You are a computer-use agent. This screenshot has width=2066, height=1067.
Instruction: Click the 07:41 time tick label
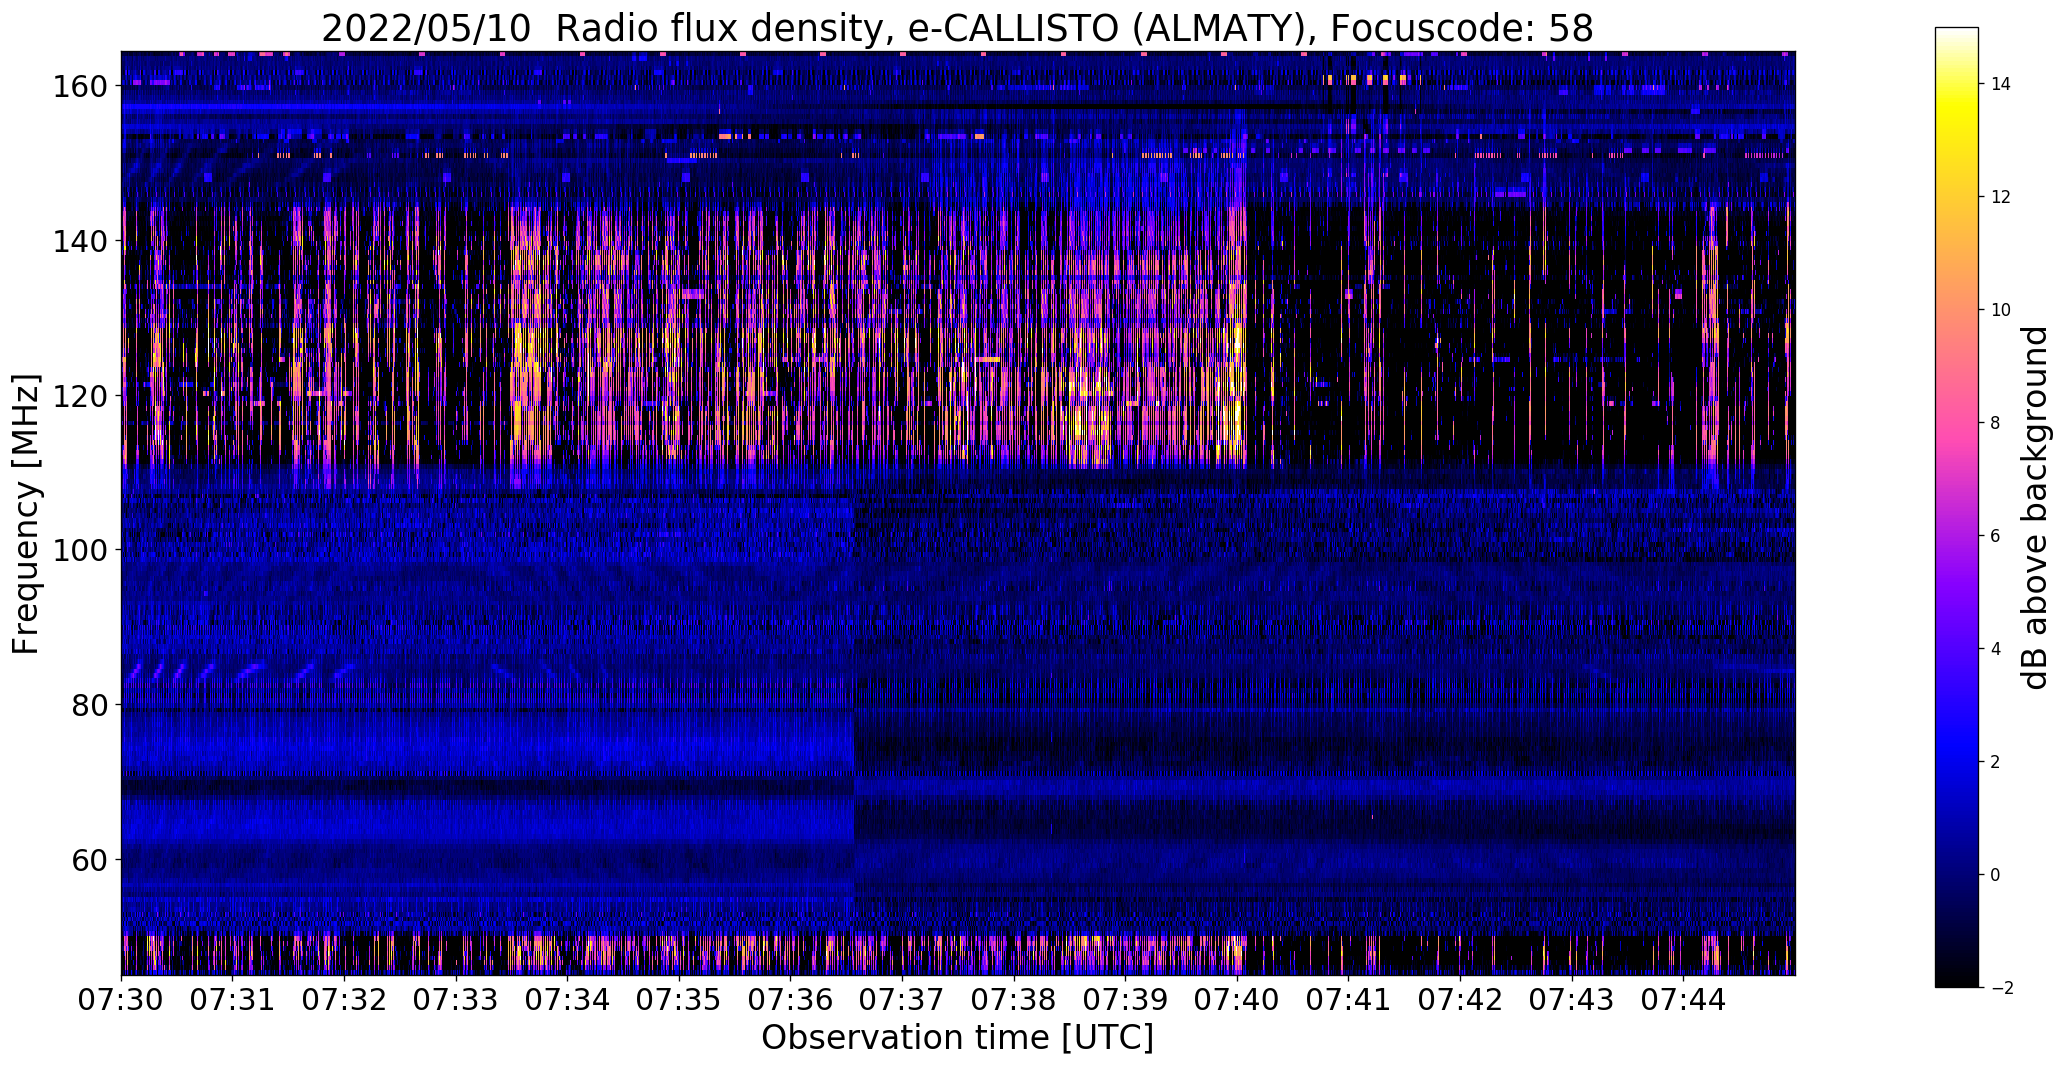(1348, 1000)
